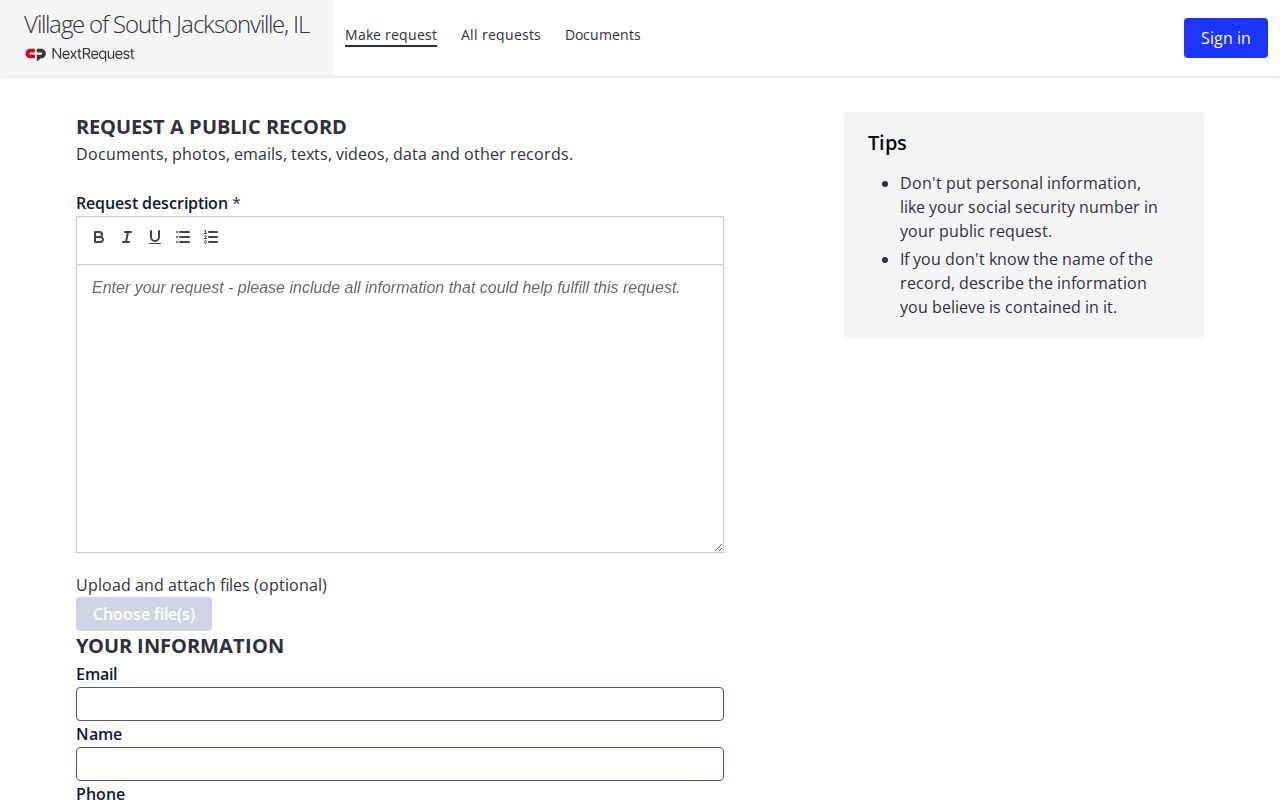The width and height of the screenshot is (1280, 800).
Task: Grab the description box resize handle
Action: (717, 546)
